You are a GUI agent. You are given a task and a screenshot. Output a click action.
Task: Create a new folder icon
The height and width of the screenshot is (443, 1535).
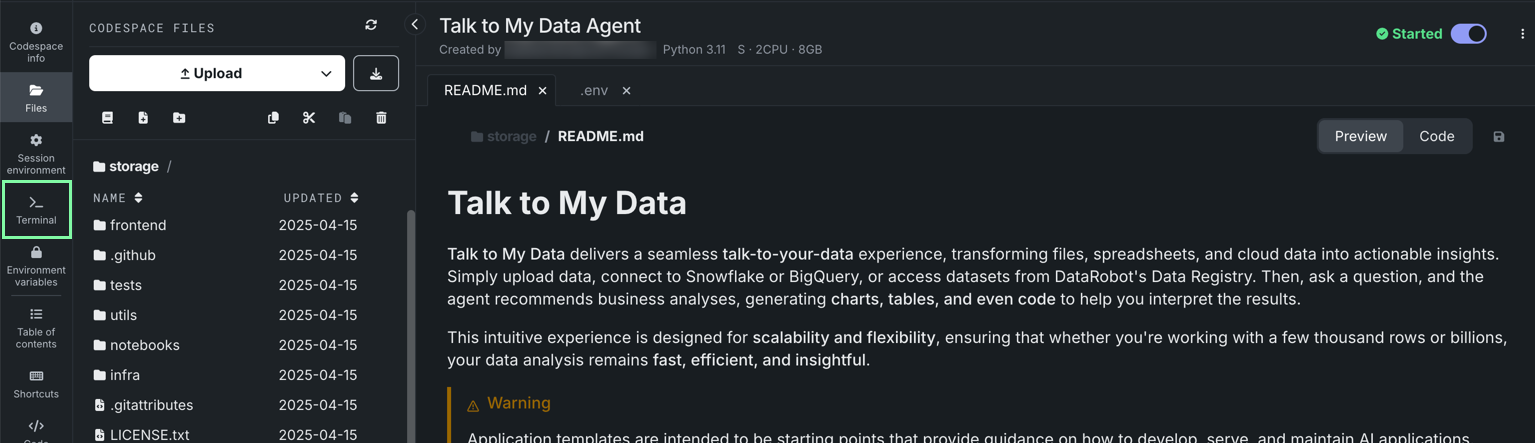(x=179, y=118)
